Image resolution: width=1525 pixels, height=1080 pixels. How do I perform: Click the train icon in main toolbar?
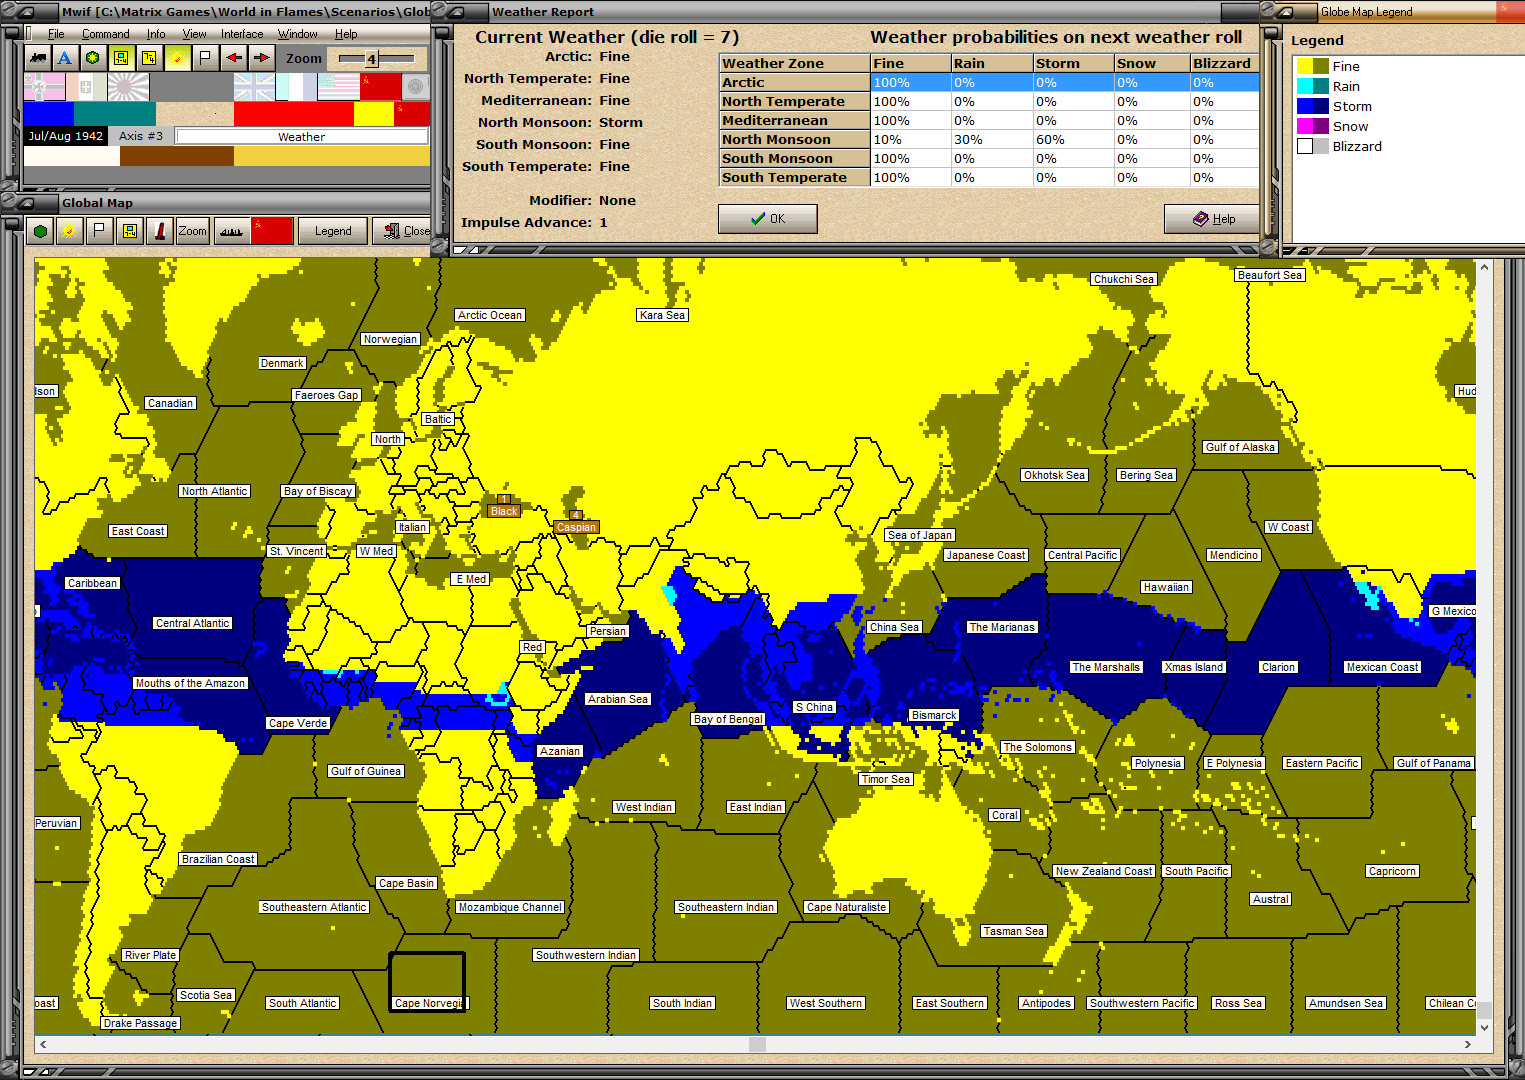[38, 58]
